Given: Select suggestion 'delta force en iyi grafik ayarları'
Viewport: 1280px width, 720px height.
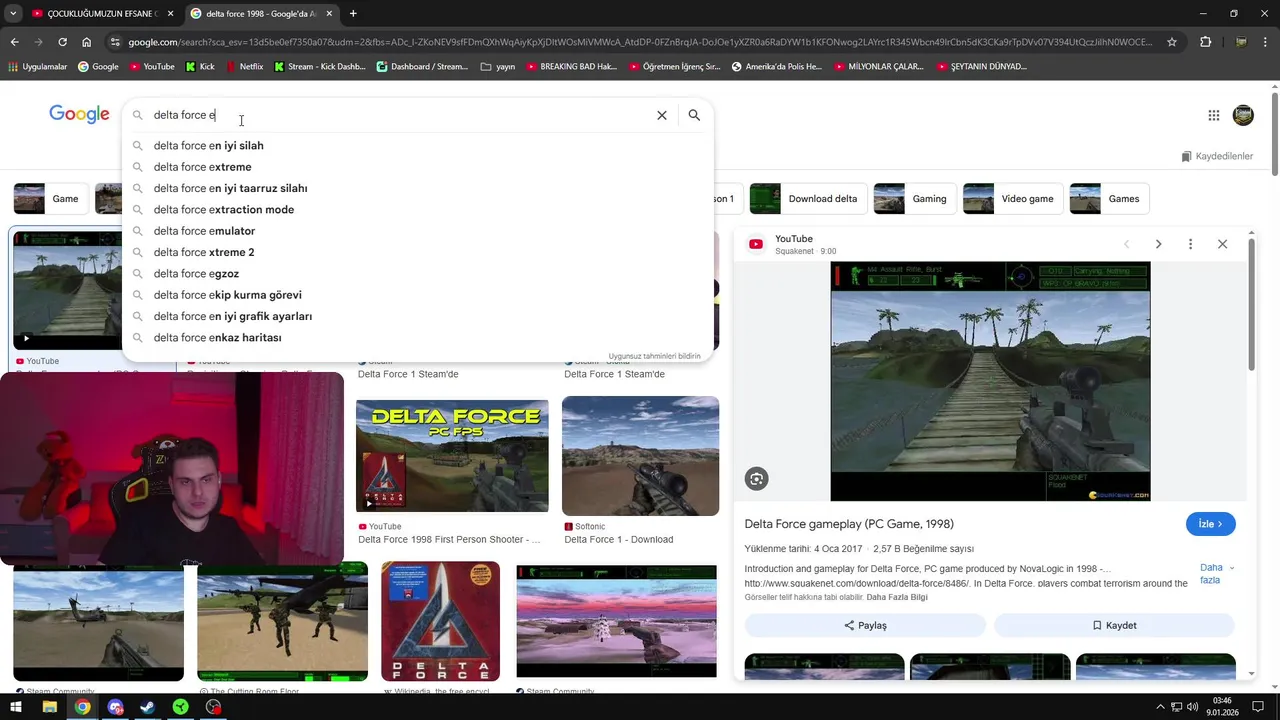Looking at the screenshot, I should pyautogui.click(x=418, y=316).
